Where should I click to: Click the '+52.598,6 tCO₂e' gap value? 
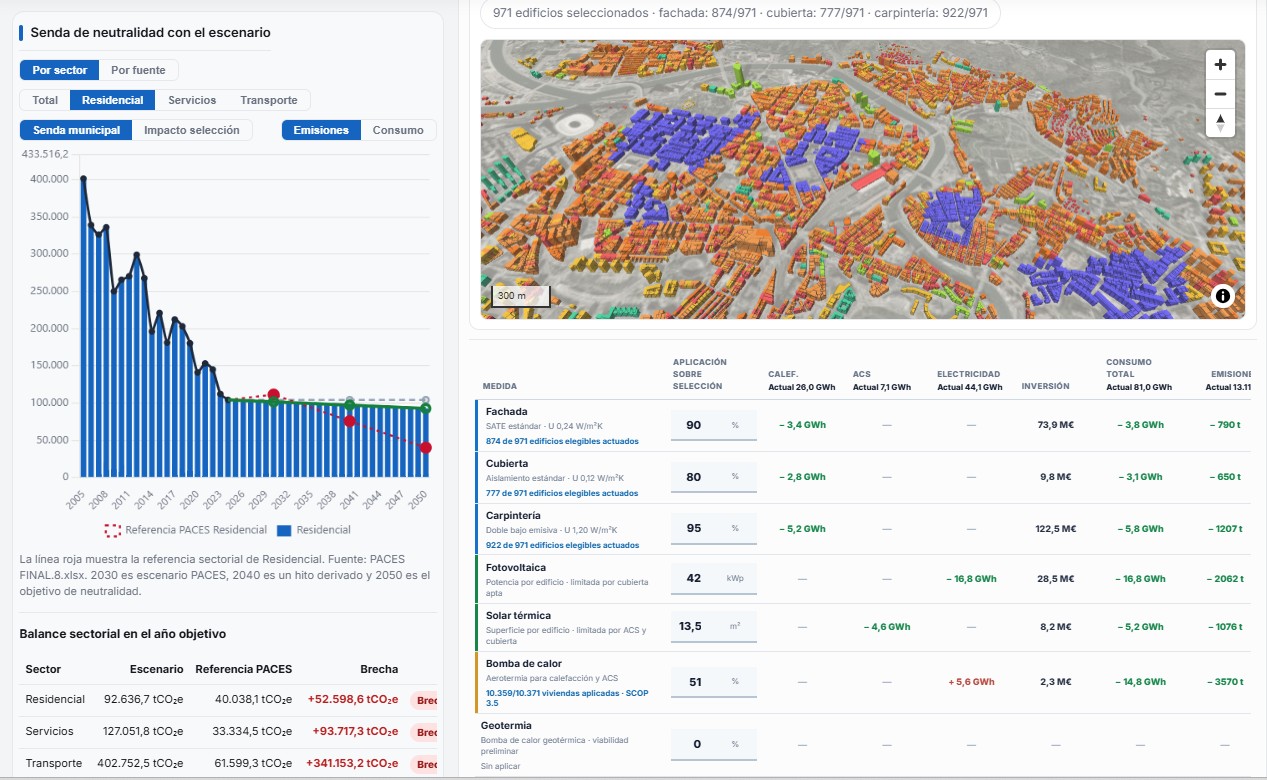tap(353, 699)
